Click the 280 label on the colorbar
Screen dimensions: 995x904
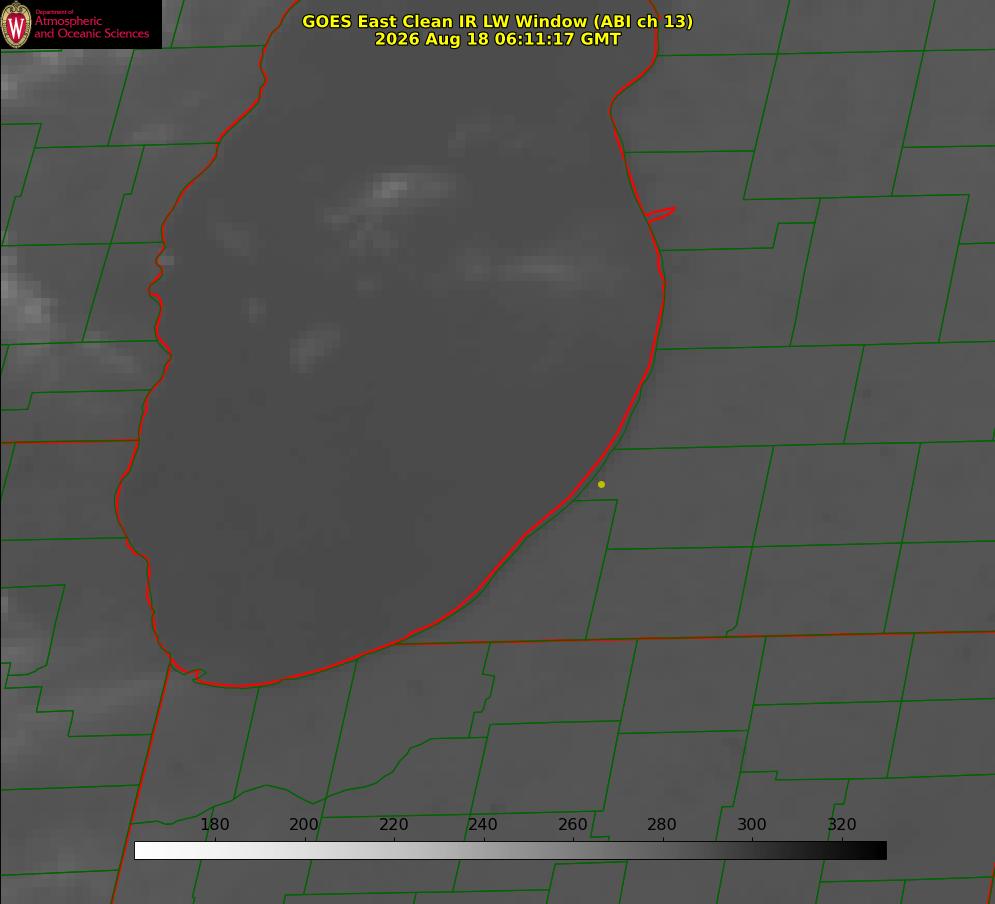[662, 824]
